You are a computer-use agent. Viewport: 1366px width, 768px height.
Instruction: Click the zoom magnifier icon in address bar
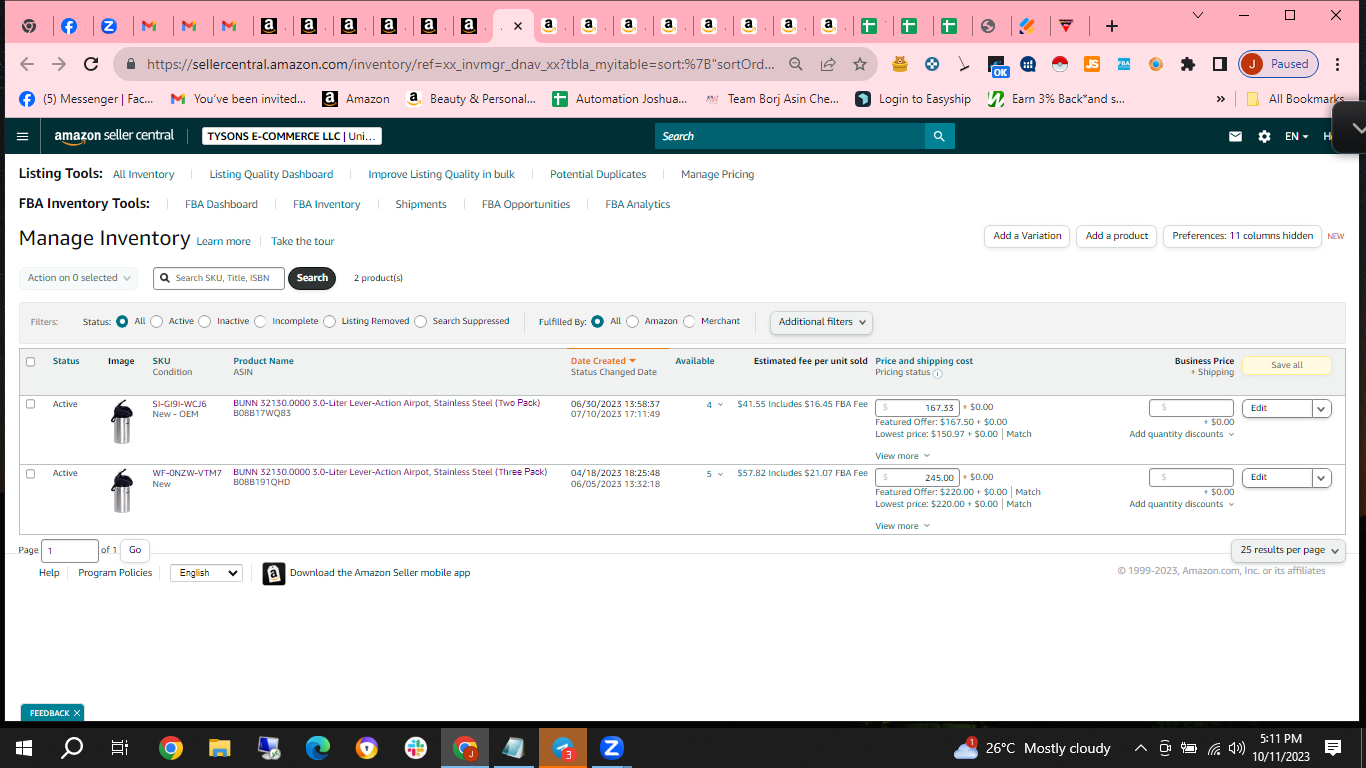796,64
